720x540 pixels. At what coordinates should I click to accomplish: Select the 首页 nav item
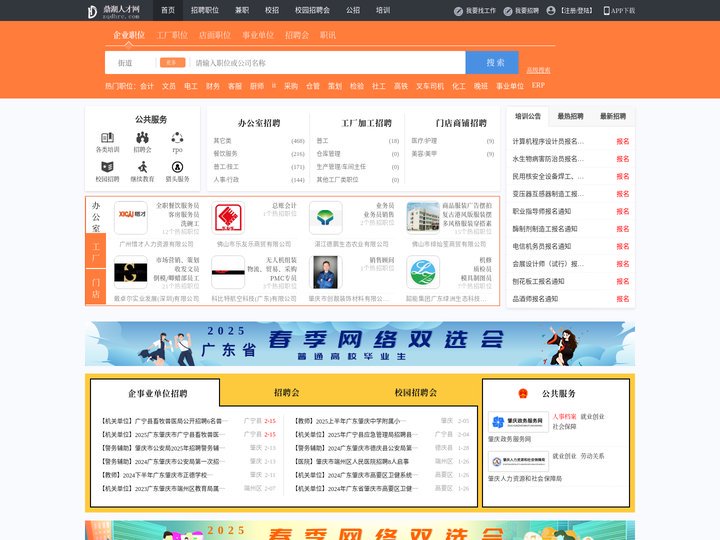coord(168,10)
